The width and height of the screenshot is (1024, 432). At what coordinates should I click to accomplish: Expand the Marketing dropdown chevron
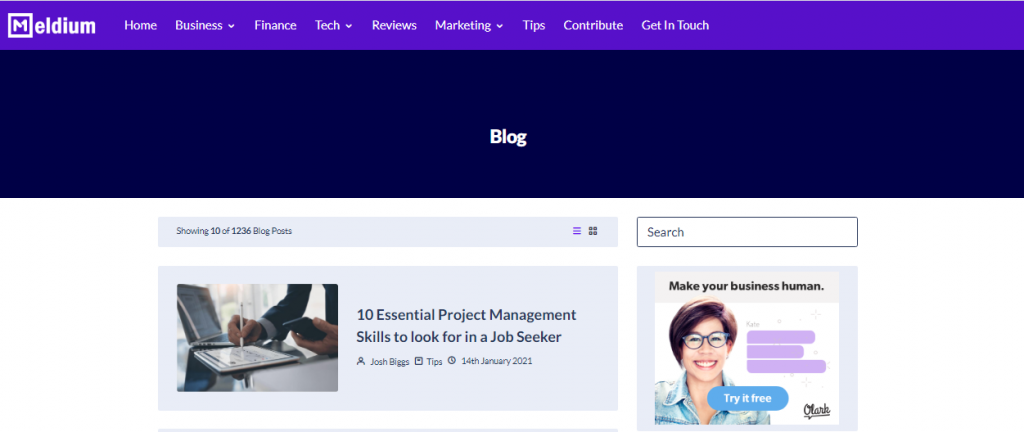click(x=500, y=27)
